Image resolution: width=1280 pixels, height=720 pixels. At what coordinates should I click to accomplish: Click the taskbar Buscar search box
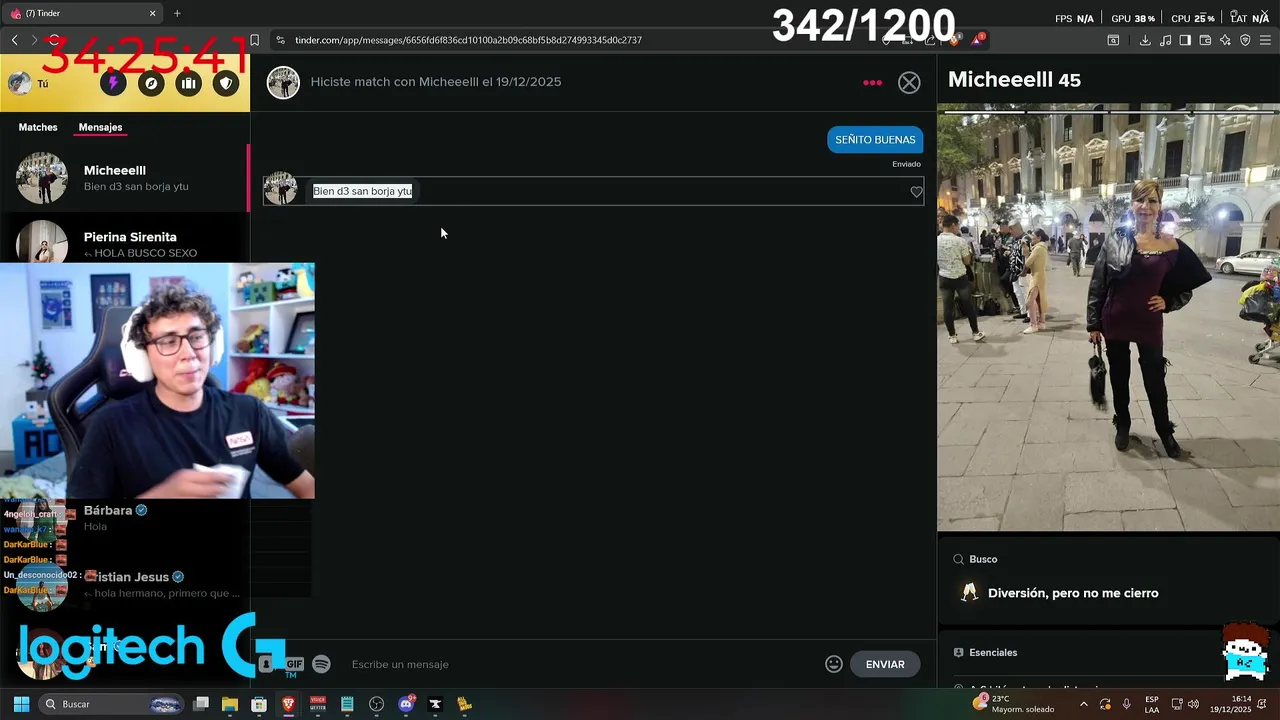[x=112, y=704]
